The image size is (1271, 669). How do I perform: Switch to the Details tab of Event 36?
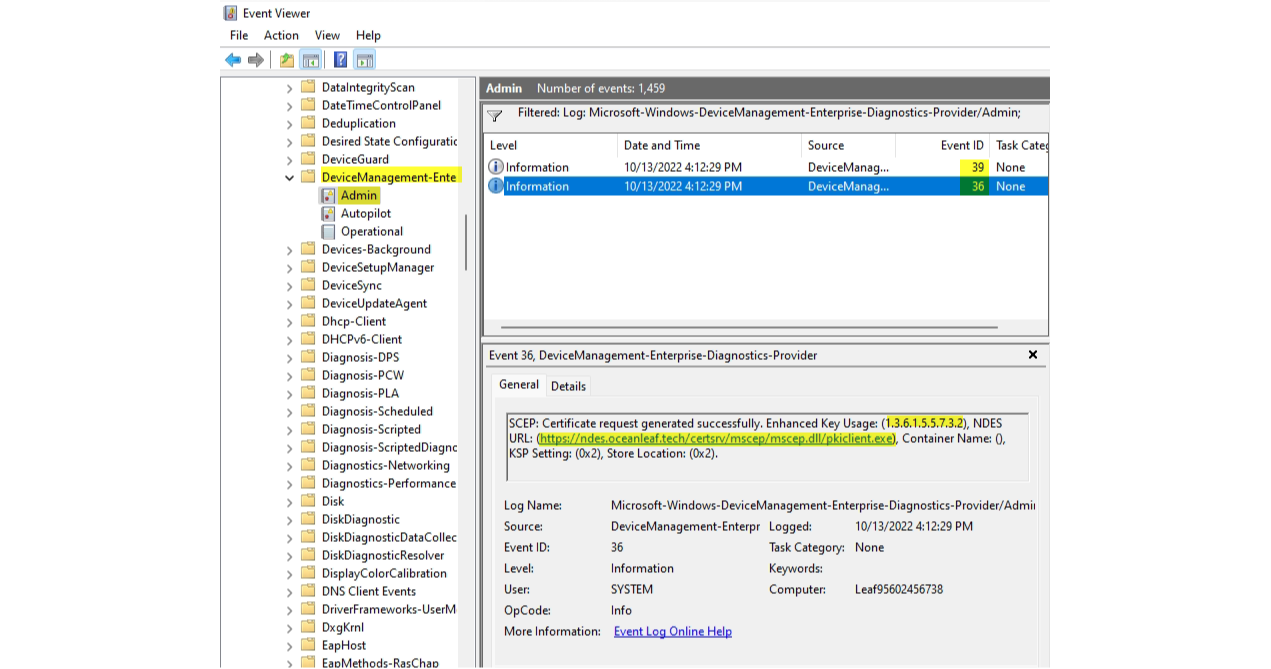[568, 385]
